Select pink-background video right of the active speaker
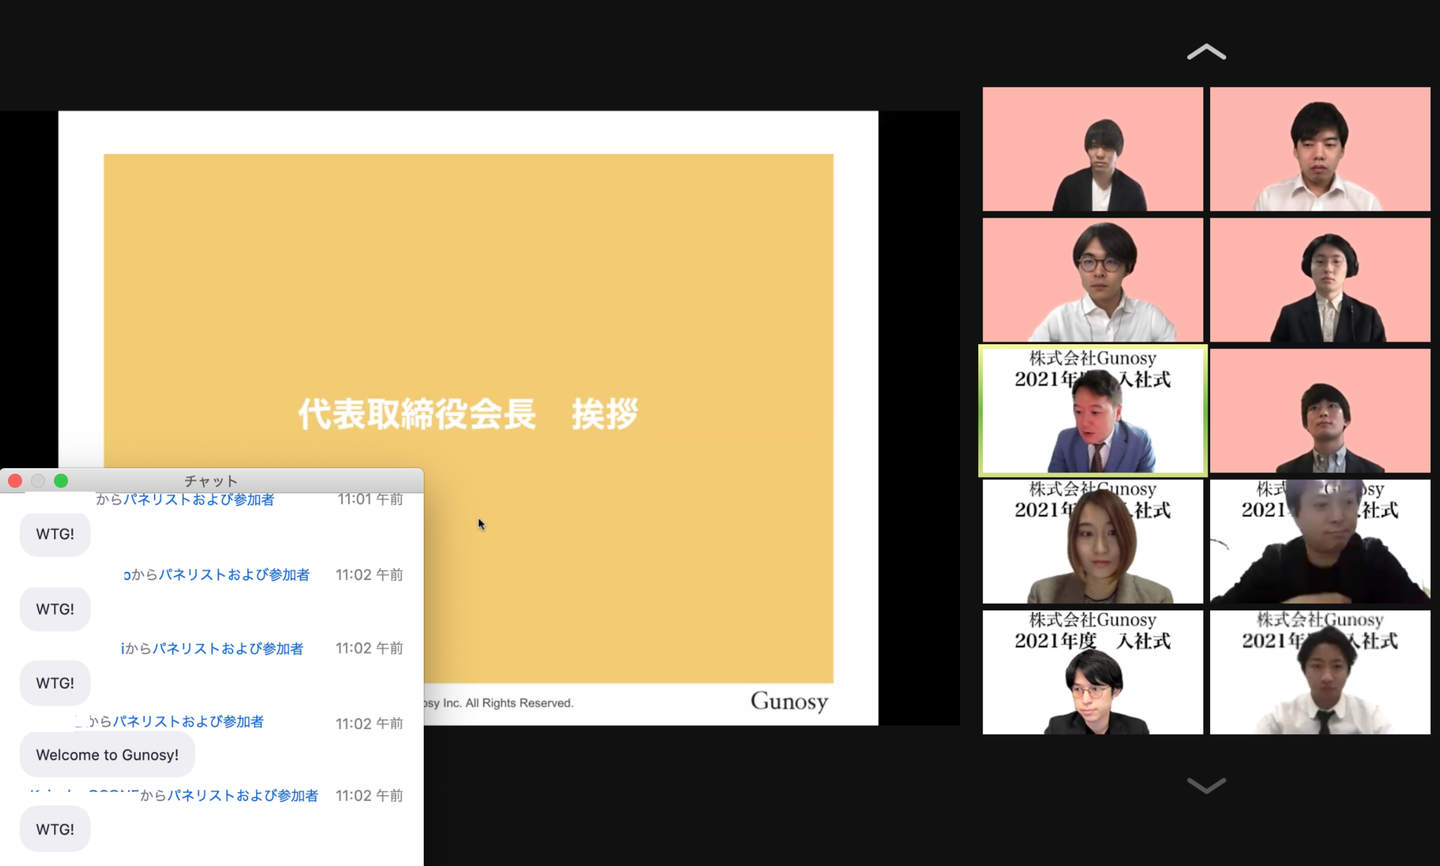This screenshot has height=866, width=1440. tap(1320, 411)
